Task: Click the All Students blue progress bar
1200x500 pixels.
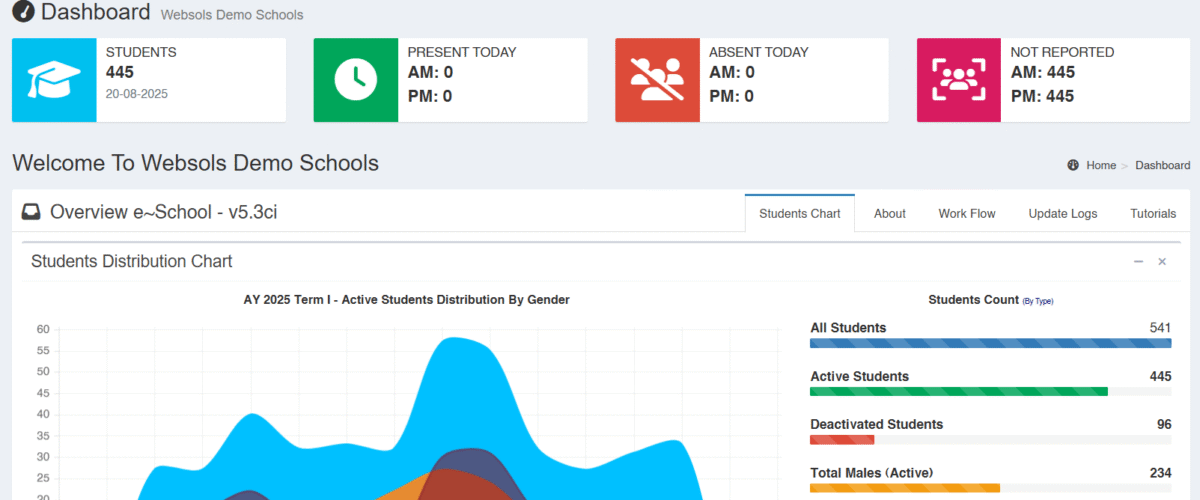Action: [990, 344]
